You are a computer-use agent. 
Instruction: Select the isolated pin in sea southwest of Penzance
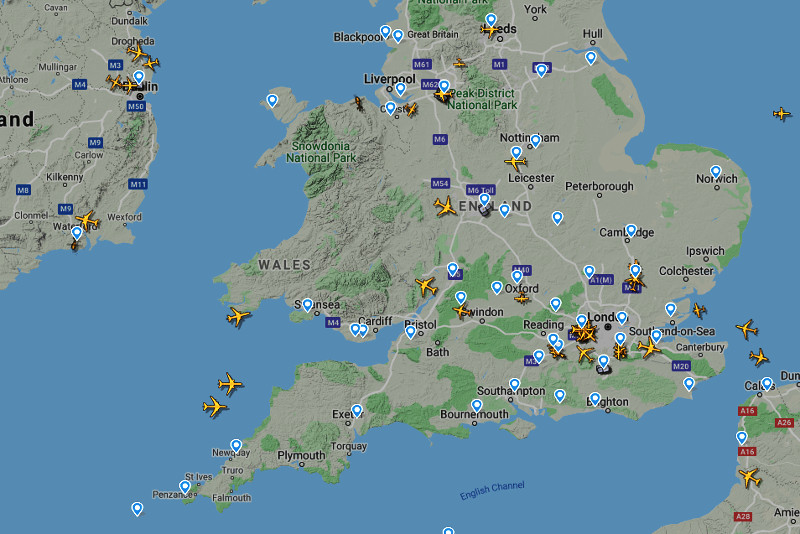click(137, 508)
